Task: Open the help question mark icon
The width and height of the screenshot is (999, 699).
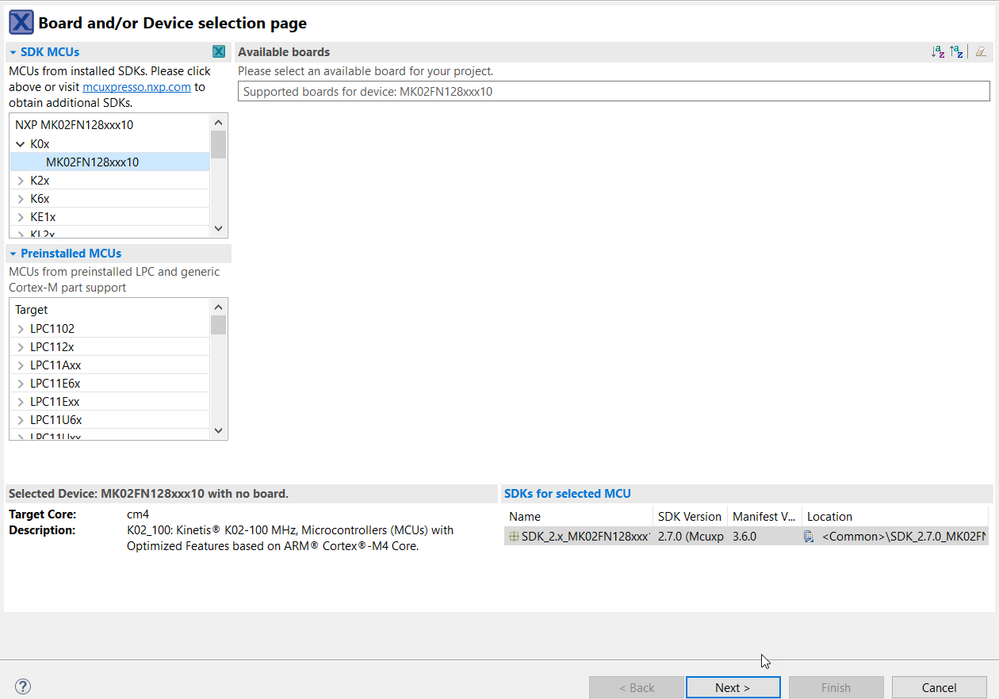Action: [22, 686]
